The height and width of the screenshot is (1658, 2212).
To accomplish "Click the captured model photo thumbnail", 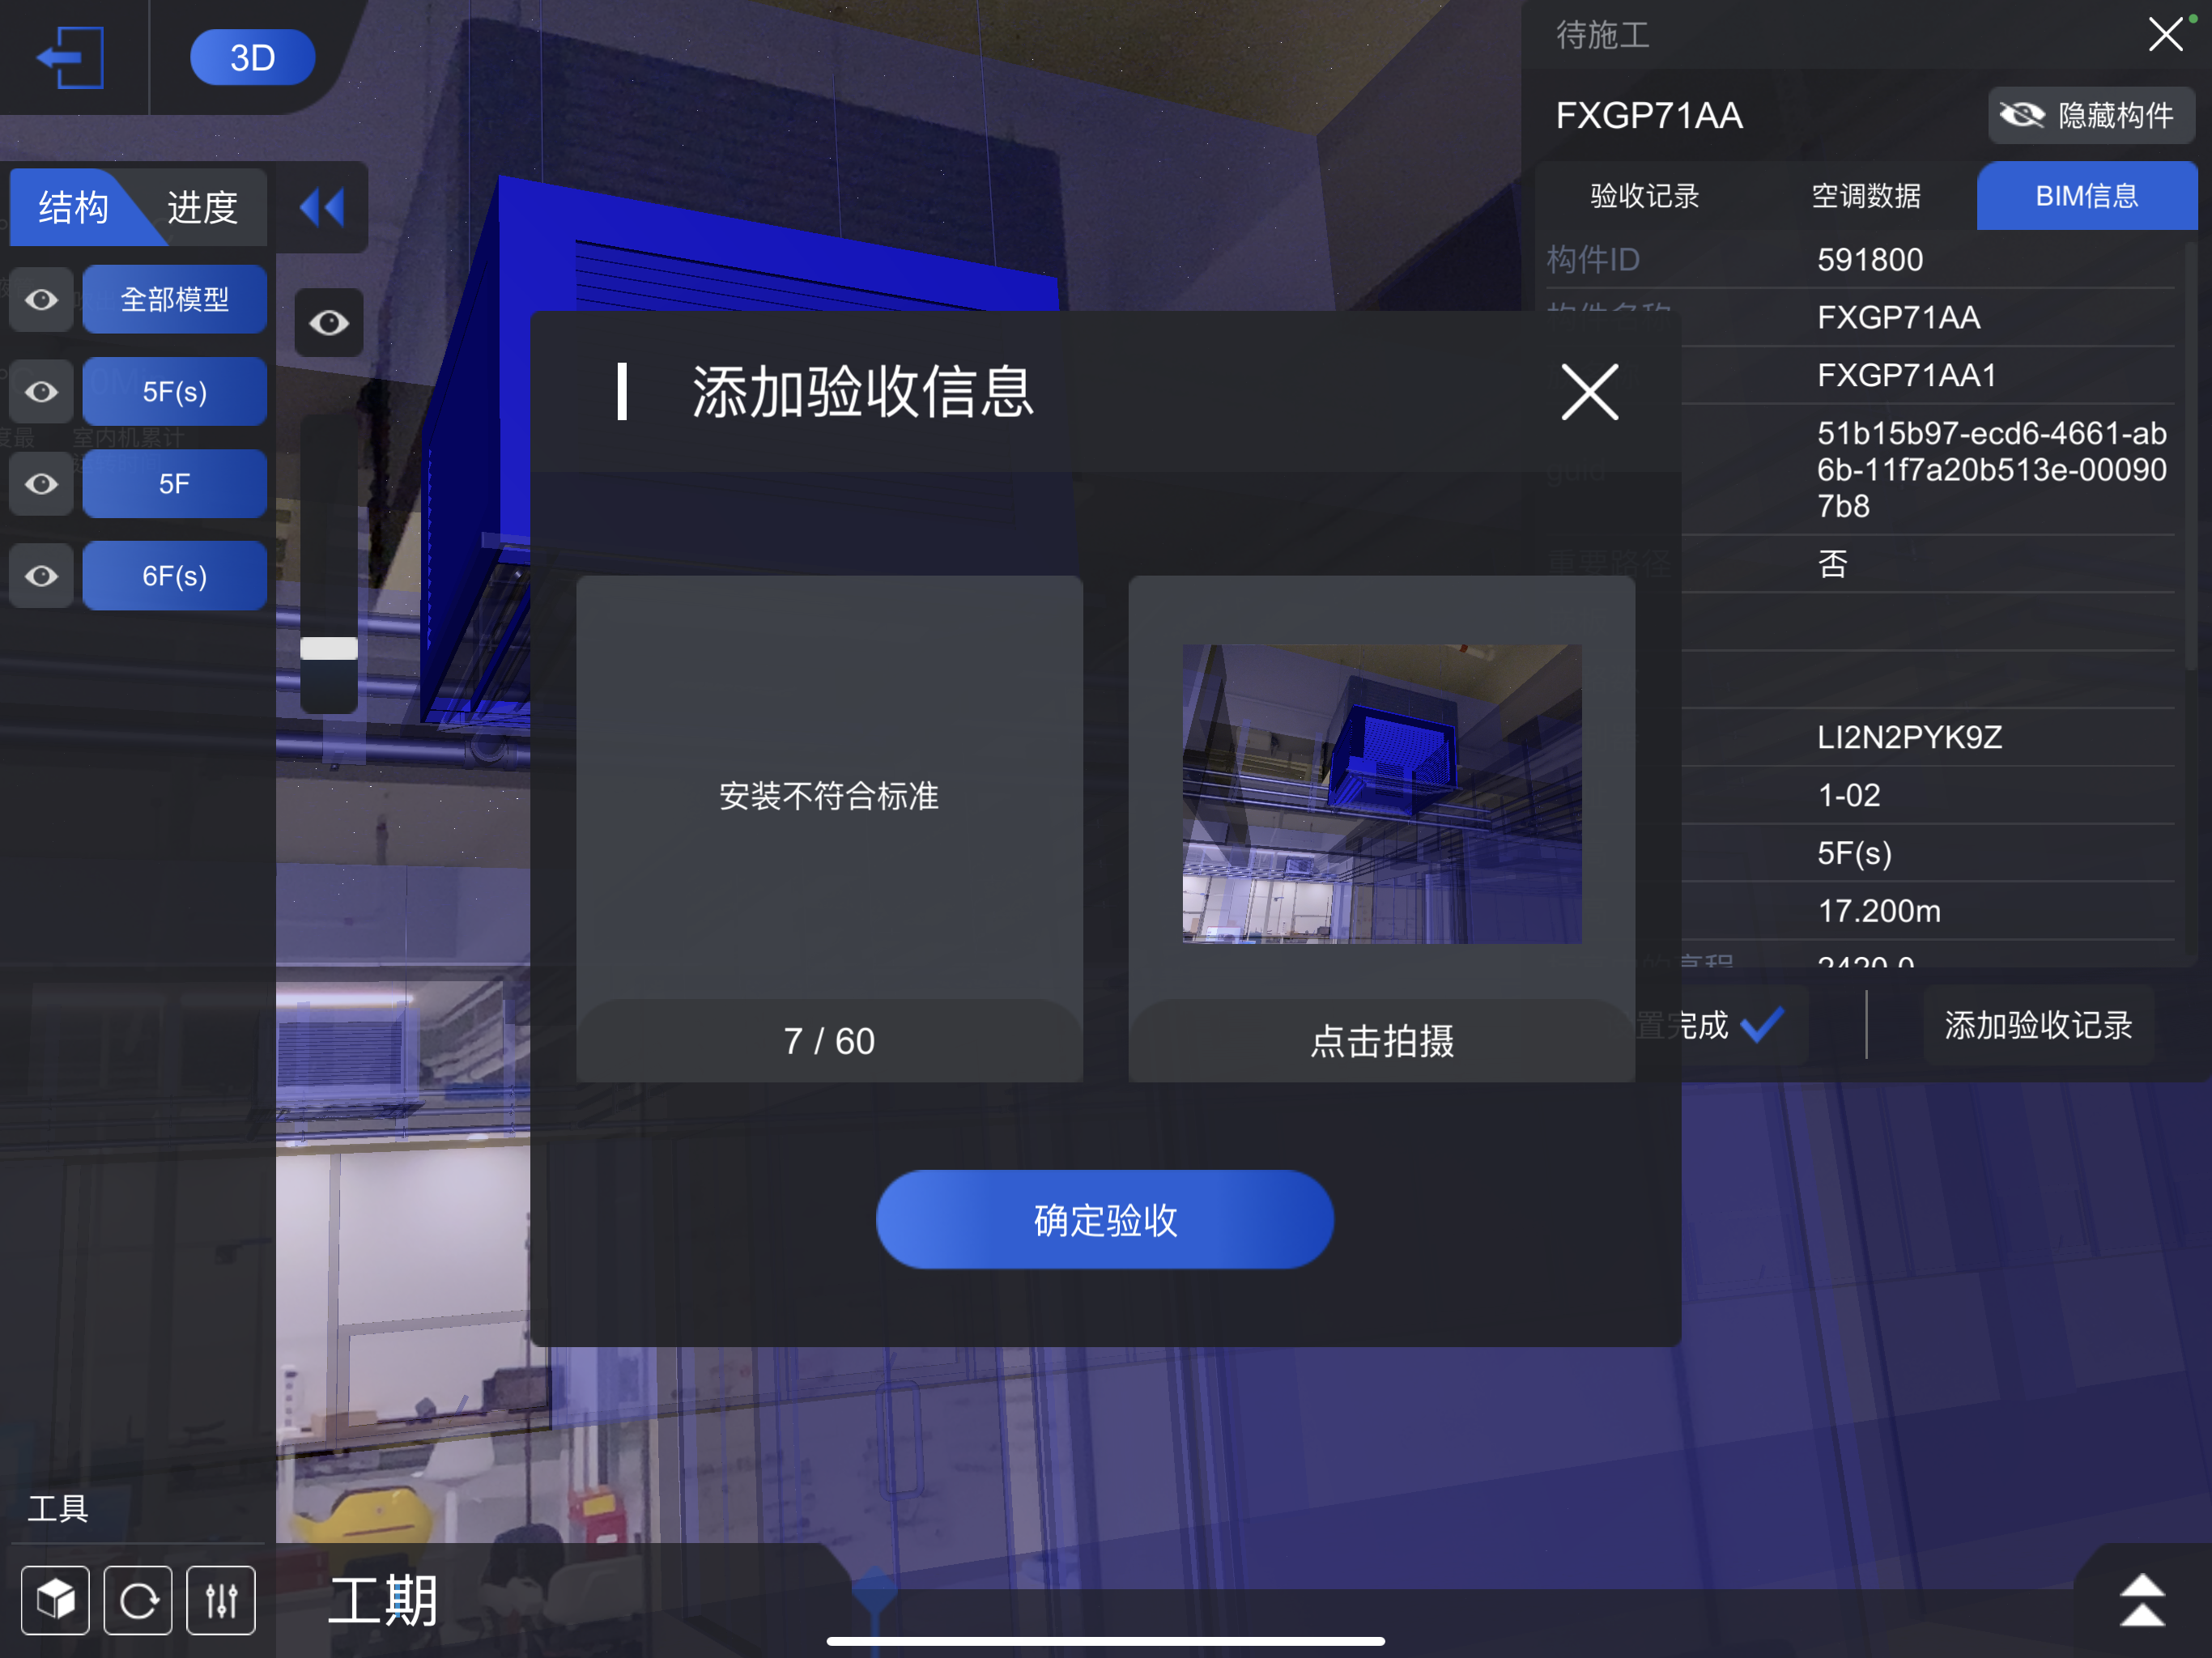I will (1382, 794).
